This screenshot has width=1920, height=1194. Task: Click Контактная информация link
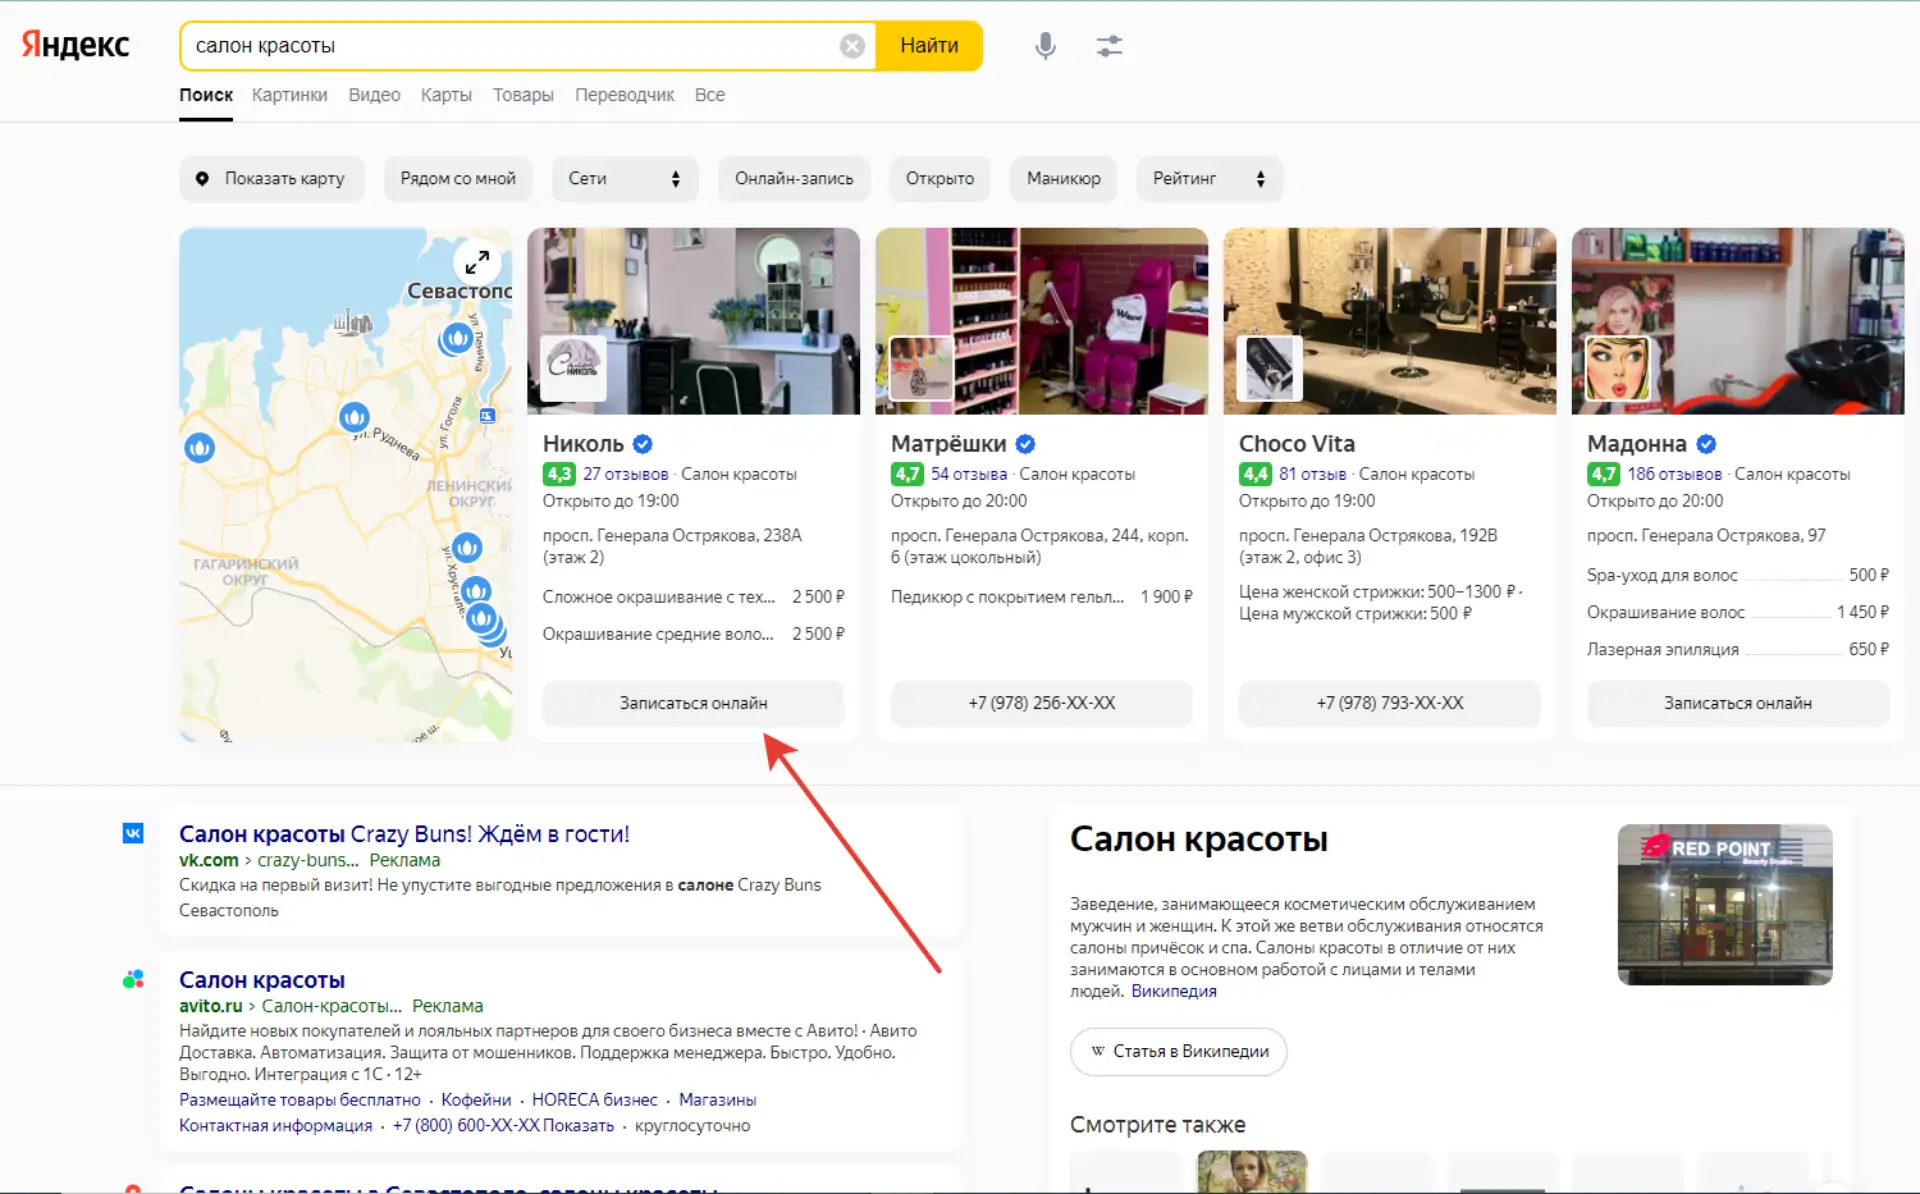(x=276, y=1125)
